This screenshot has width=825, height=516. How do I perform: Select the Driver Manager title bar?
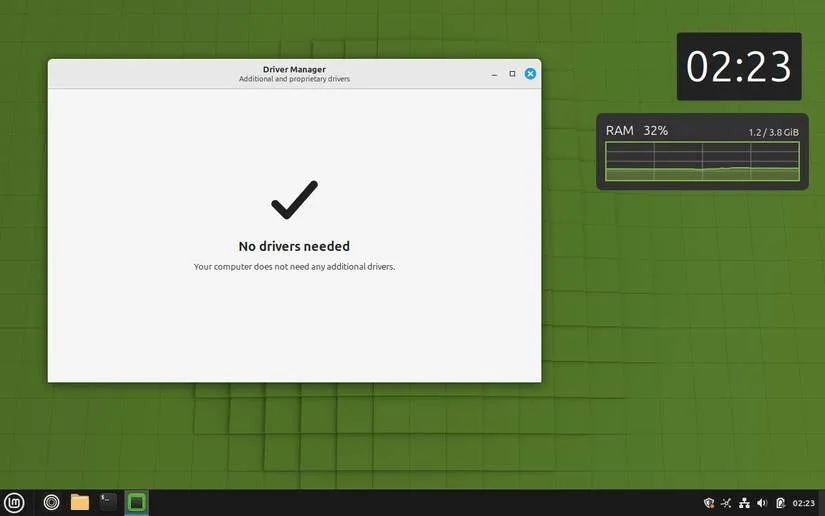(294, 74)
